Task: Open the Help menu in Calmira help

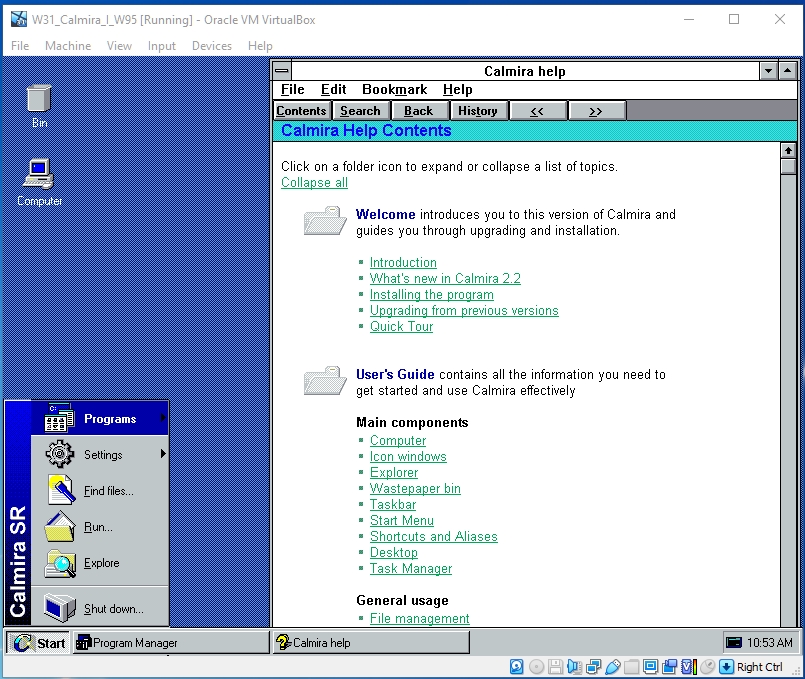Action: tap(457, 89)
